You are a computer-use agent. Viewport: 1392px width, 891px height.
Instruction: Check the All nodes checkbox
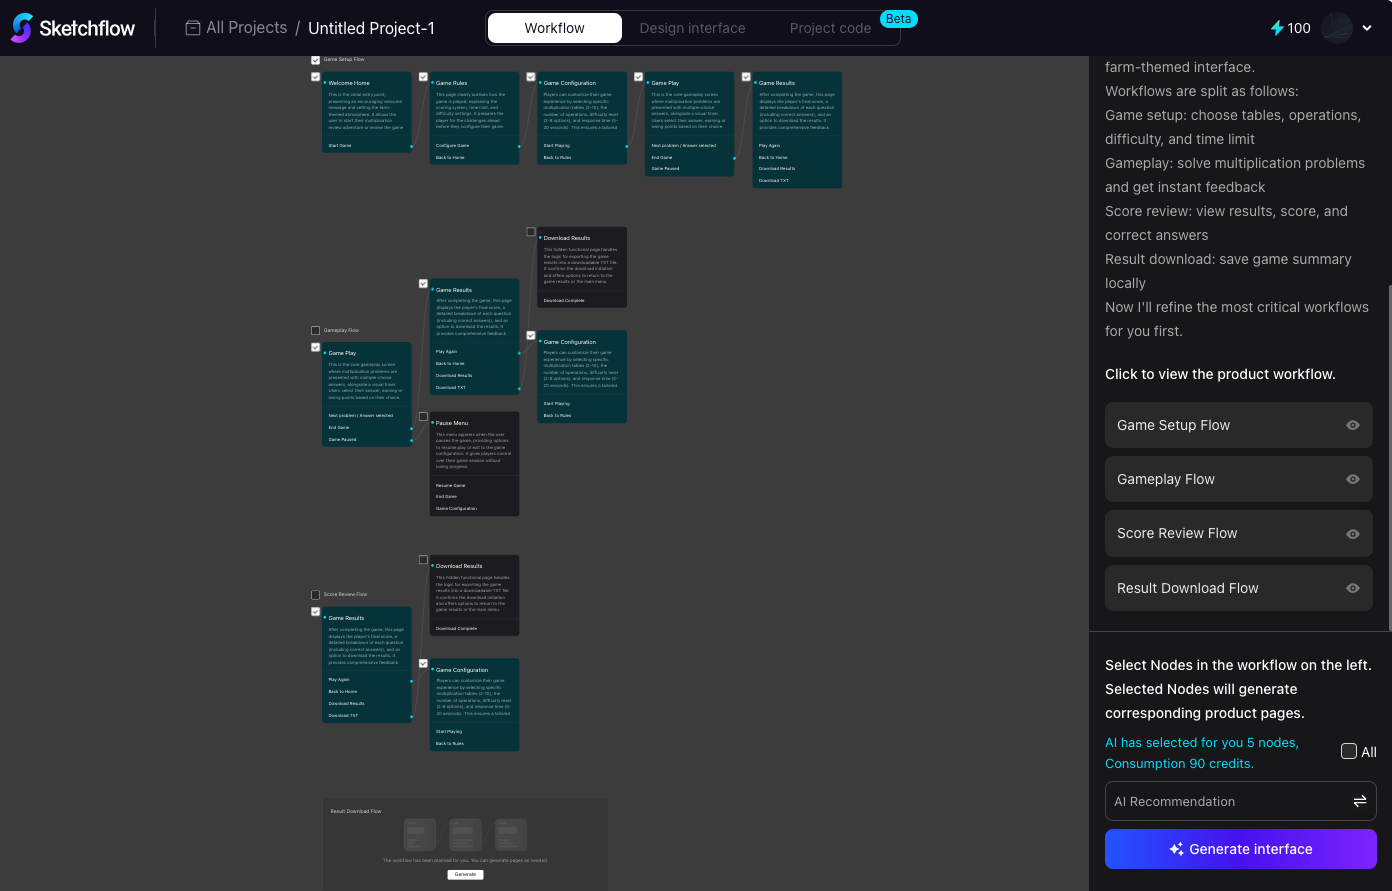coord(1349,751)
